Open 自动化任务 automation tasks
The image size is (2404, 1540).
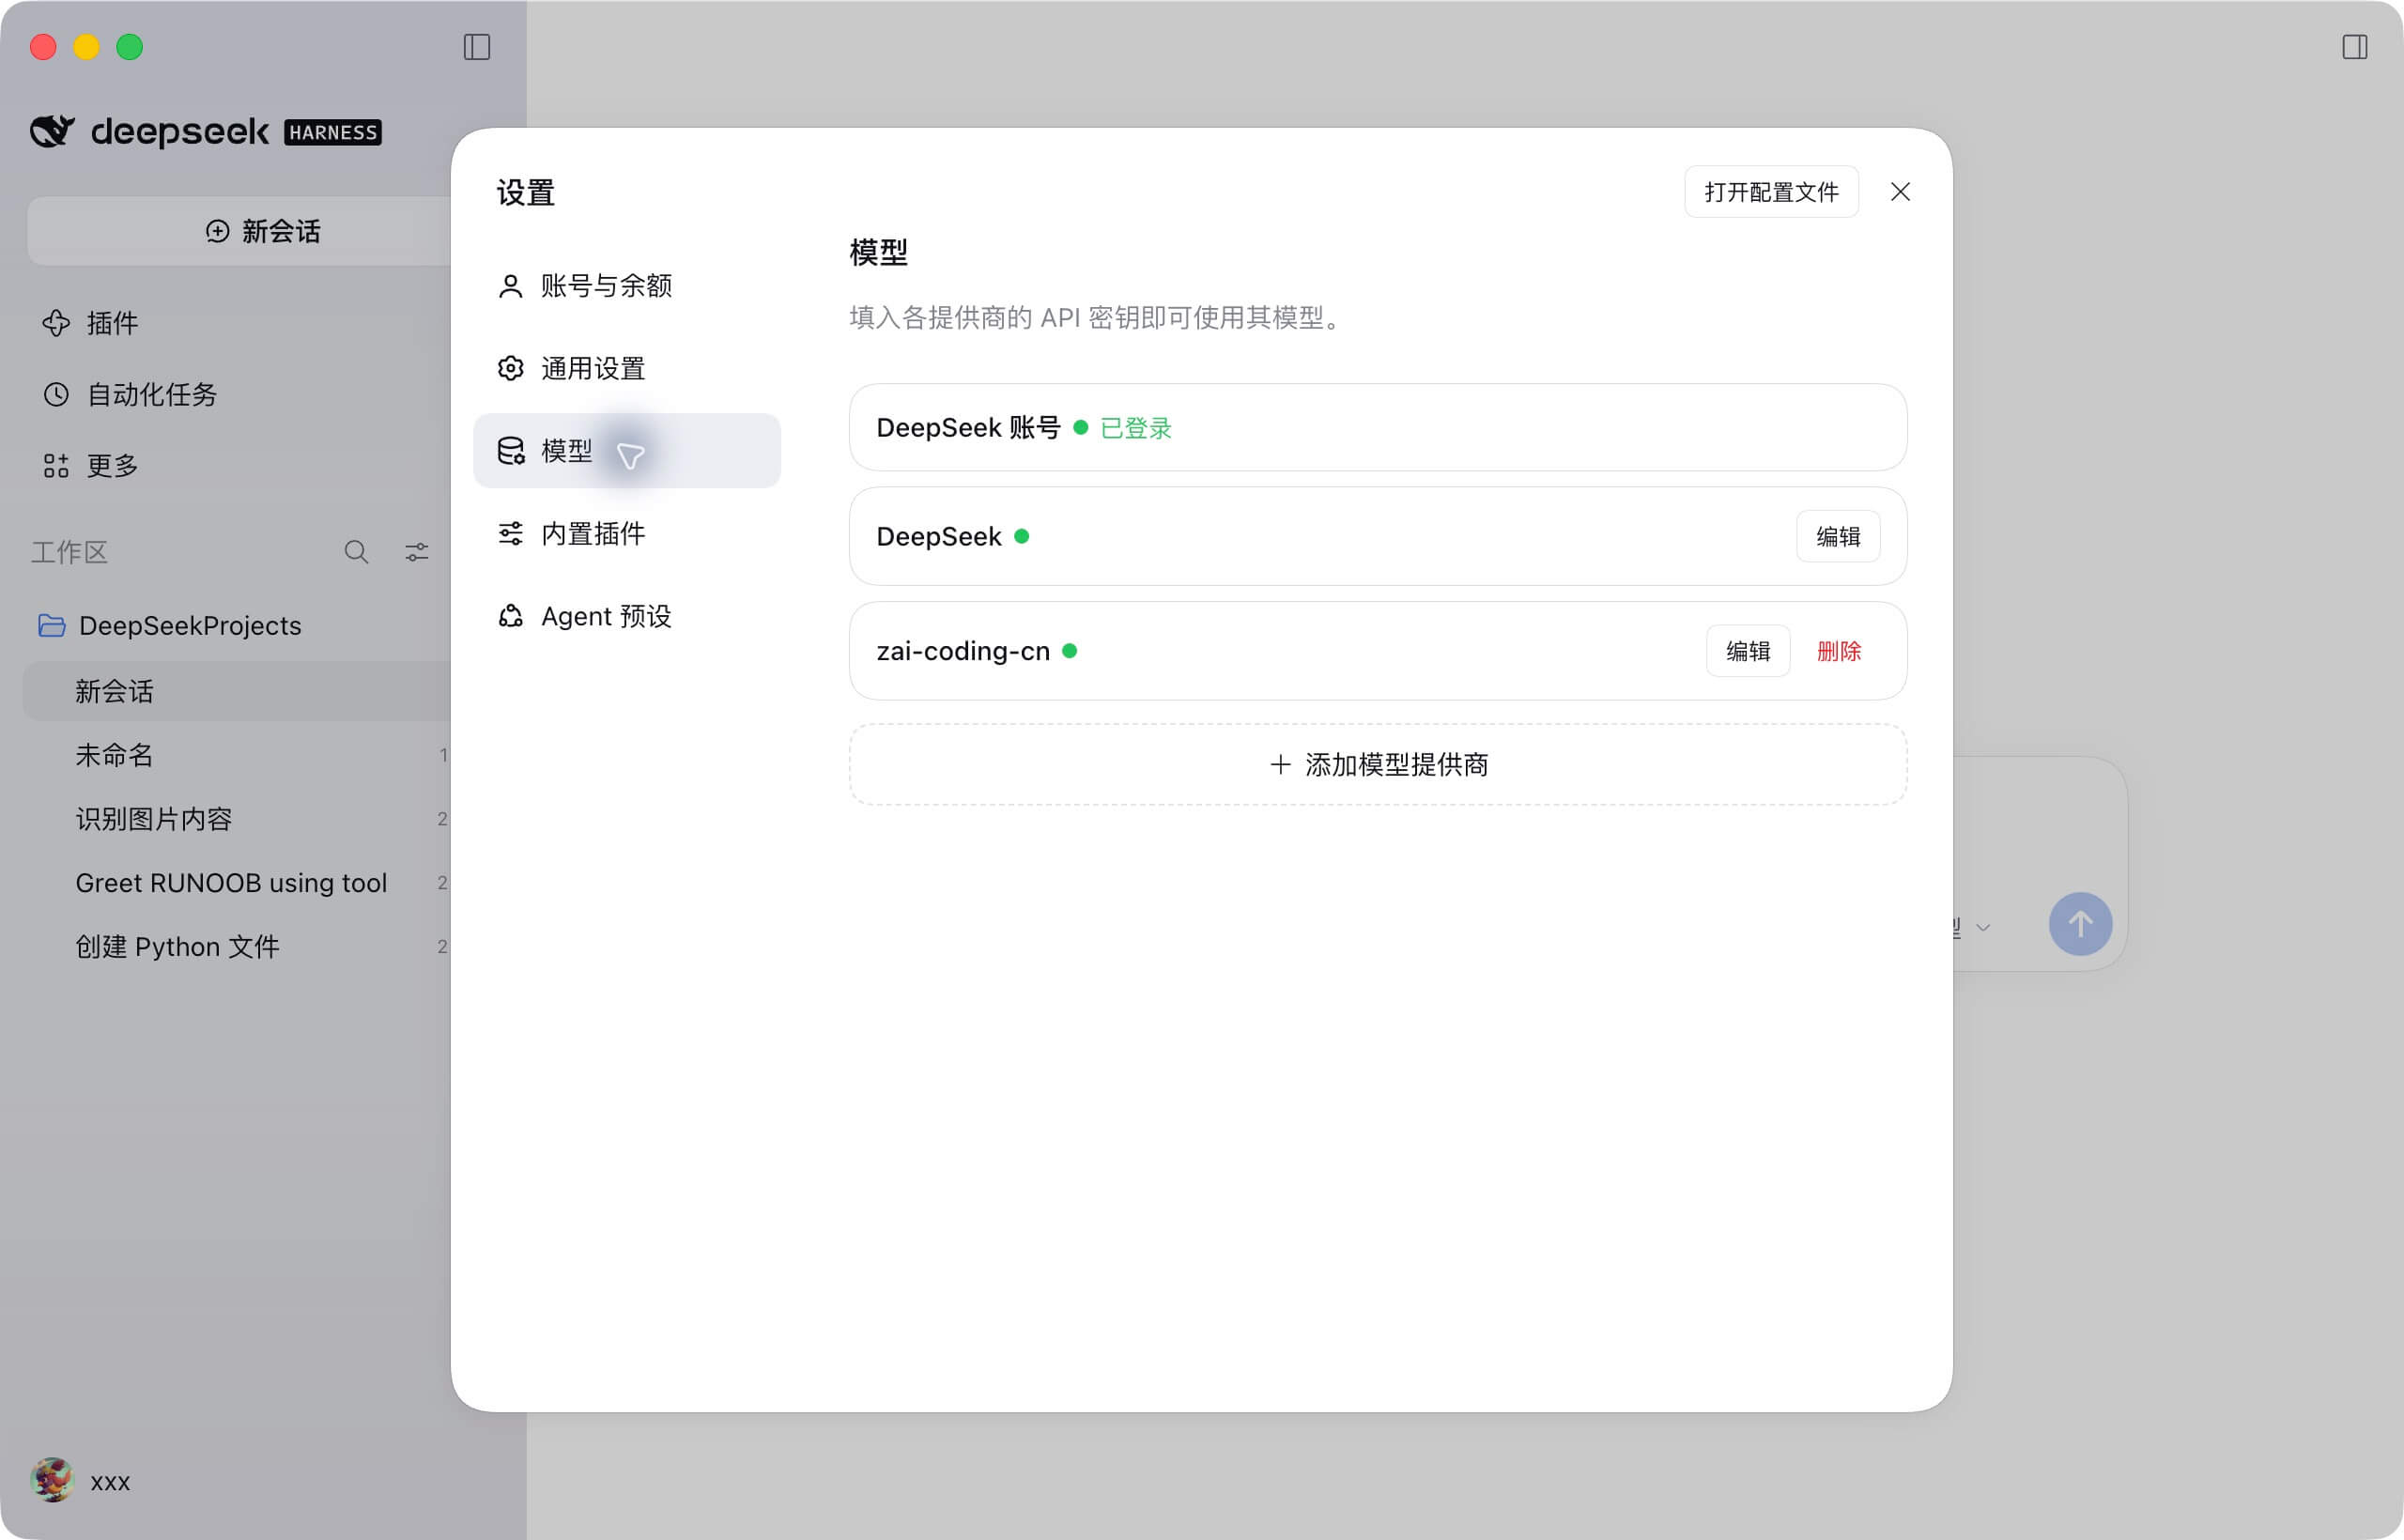[x=130, y=394]
